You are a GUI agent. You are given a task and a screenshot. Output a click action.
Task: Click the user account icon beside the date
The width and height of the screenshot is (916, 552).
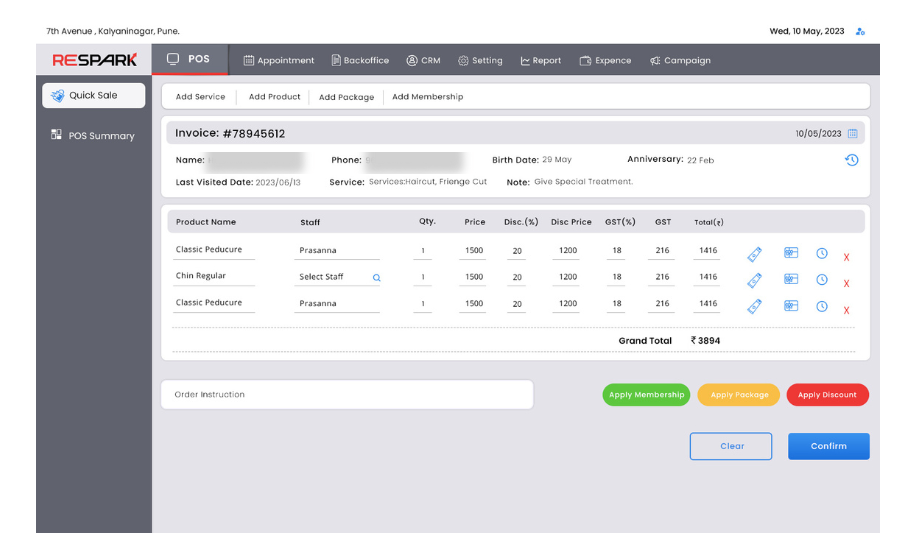[x=860, y=32]
